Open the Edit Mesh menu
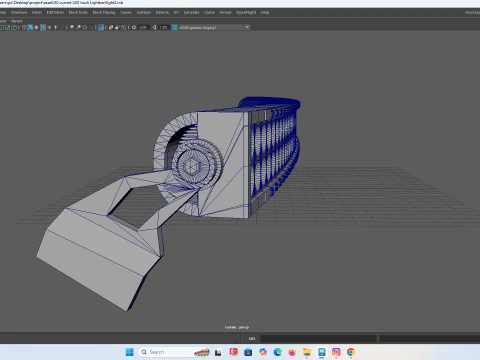The width and height of the screenshot is (480, 360). pos(55,12)
